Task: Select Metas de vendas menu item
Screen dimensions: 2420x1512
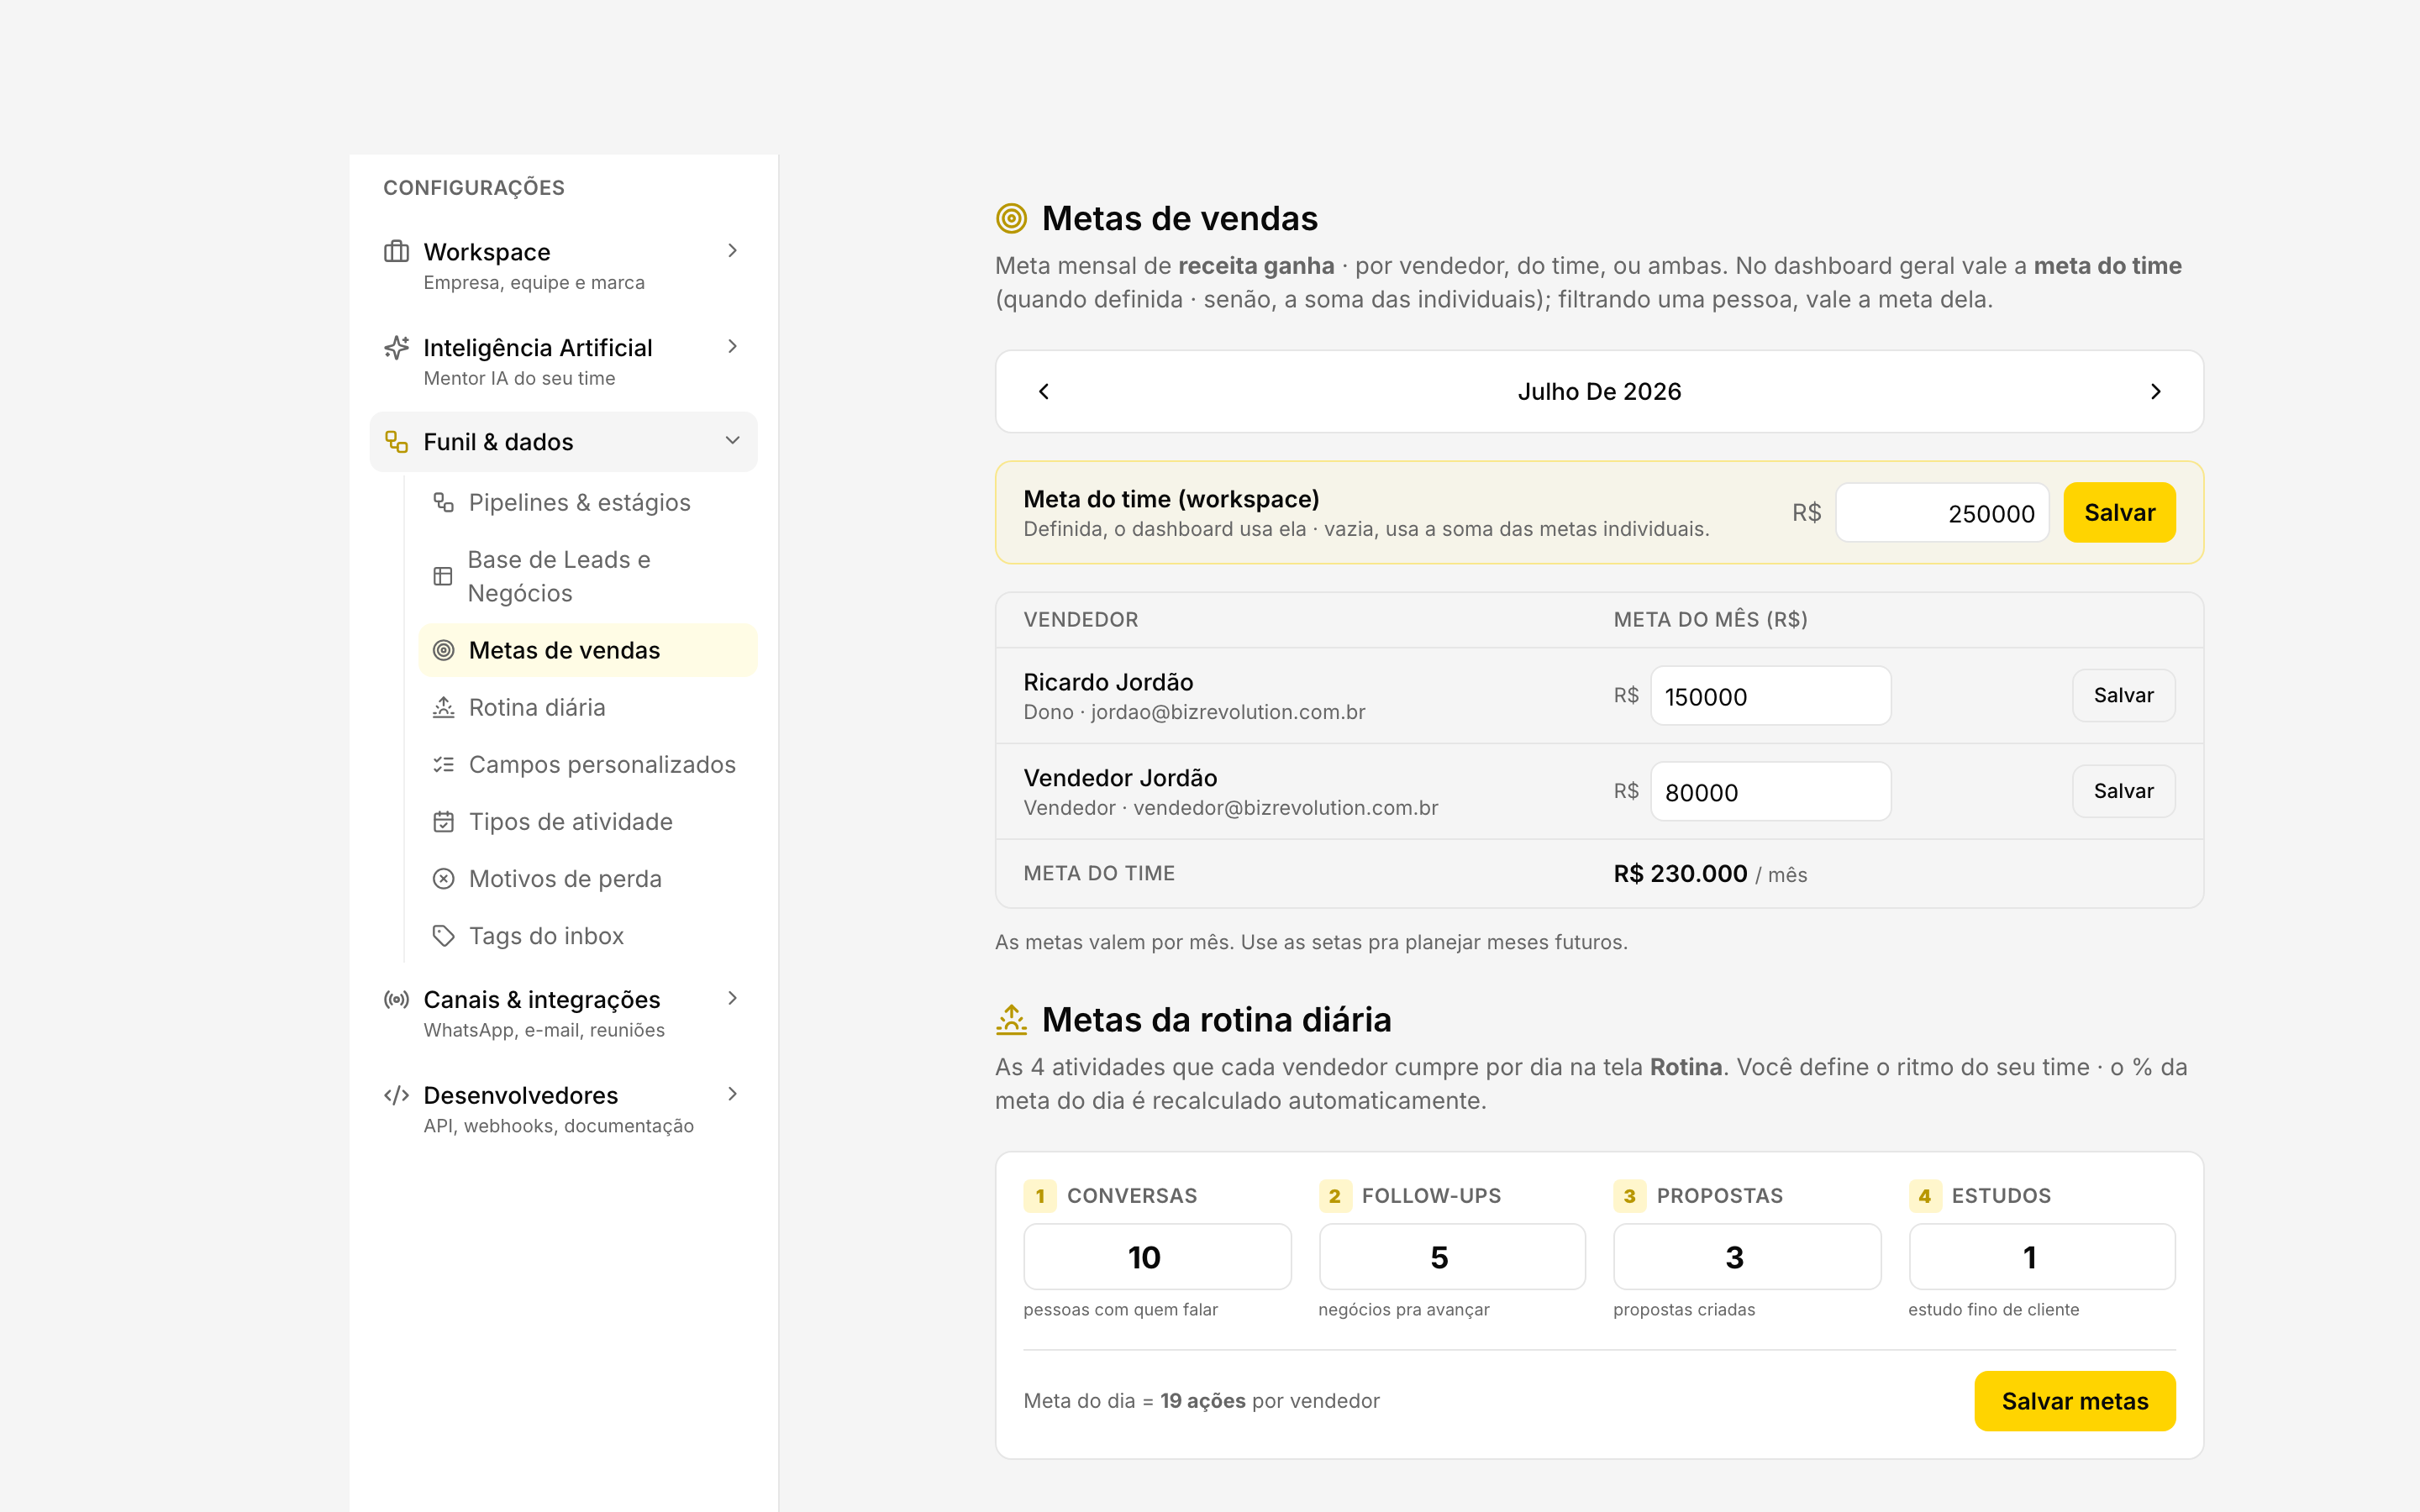Action: tap(588, 650)
